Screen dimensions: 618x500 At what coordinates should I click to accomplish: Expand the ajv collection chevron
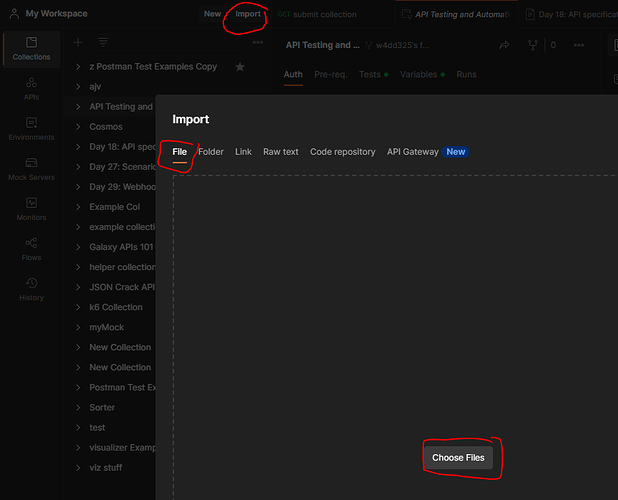(x=78, y=87)
